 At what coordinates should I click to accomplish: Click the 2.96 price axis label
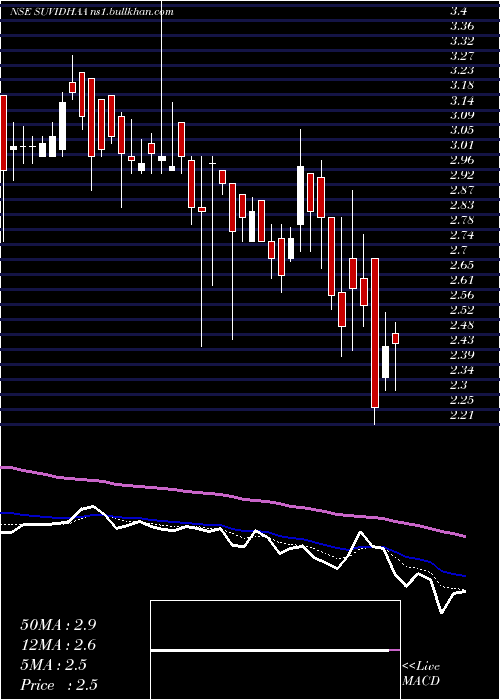pos(462,160)
